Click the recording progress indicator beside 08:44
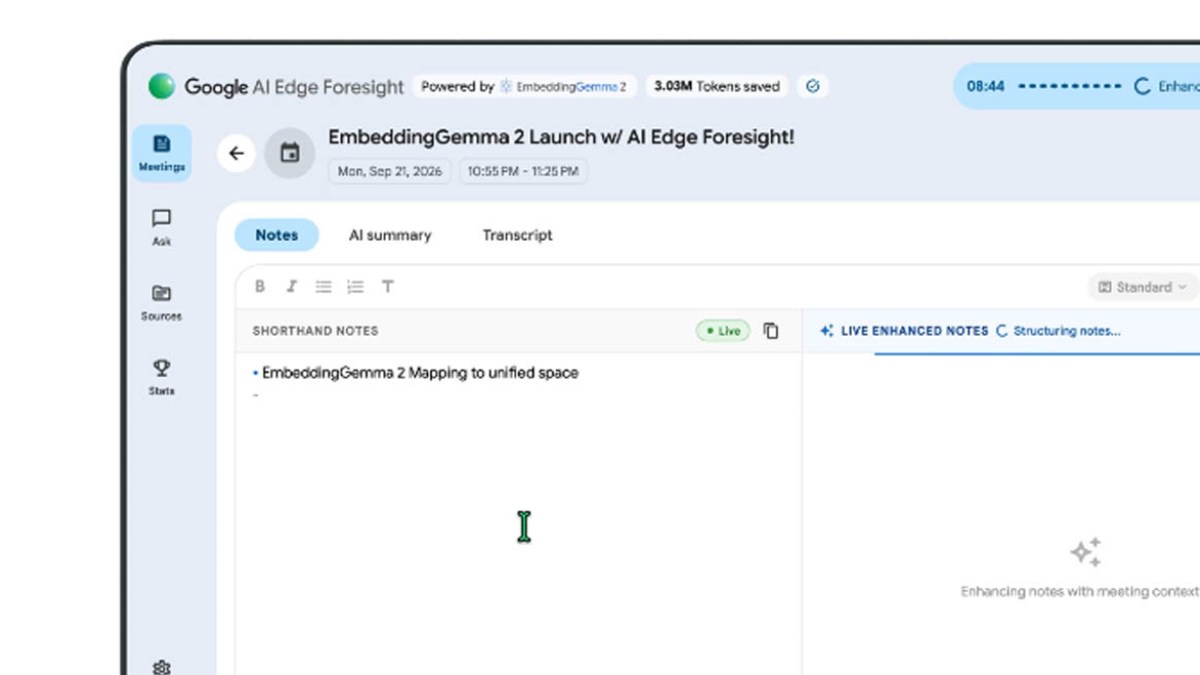This screenshot has width=1200, height=675. [x=1069, y=87]
